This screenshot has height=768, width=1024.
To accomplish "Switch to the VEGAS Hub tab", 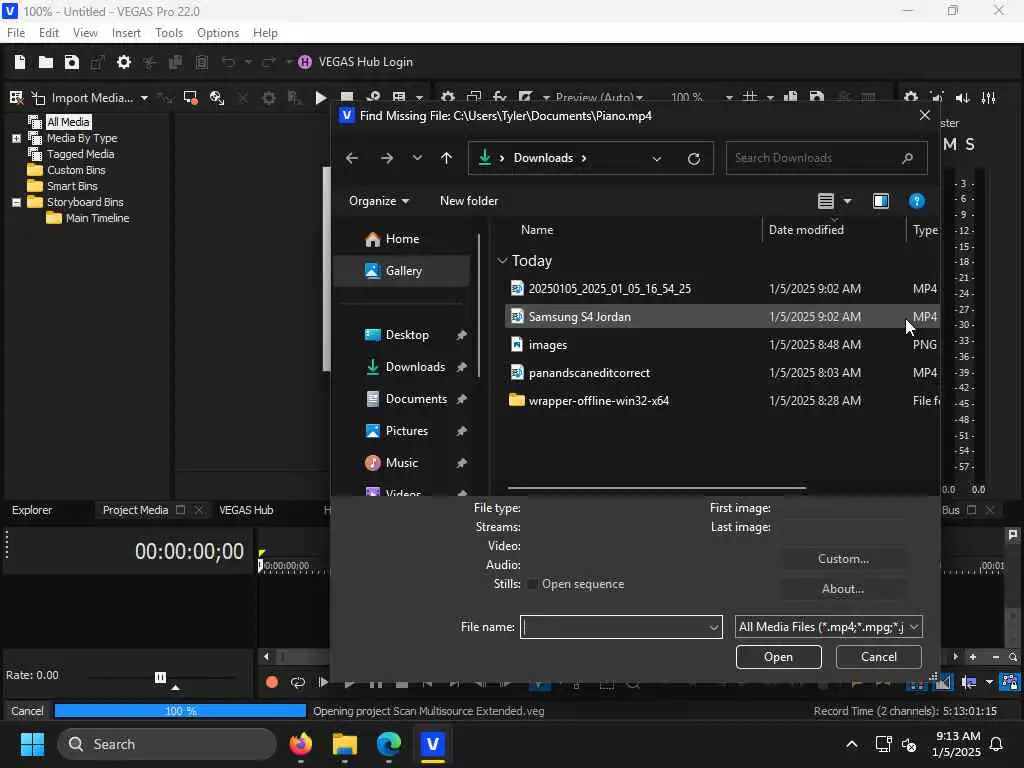I will [x=246, y=510].
